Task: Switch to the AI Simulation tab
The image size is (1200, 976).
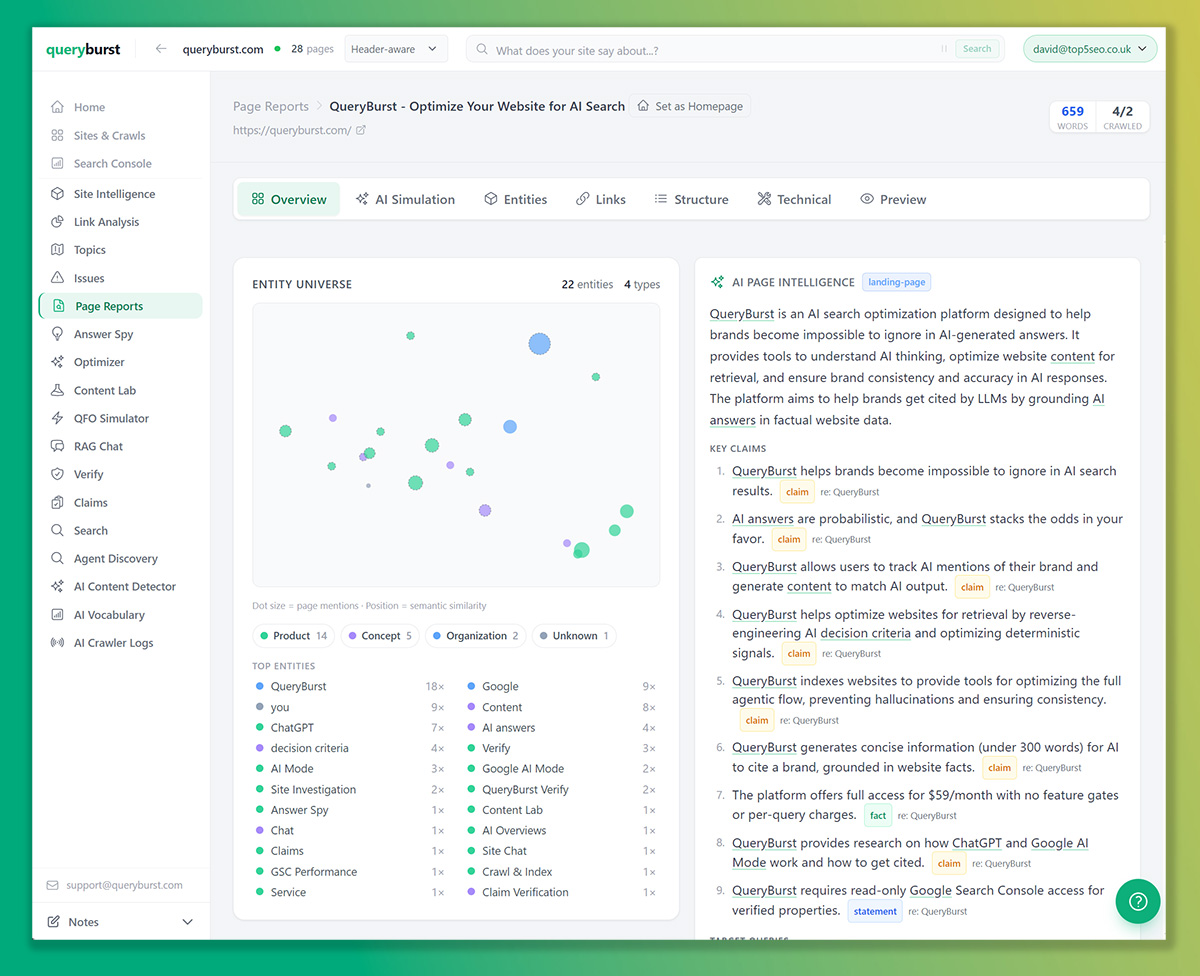Action: click(x=405, y=199)
